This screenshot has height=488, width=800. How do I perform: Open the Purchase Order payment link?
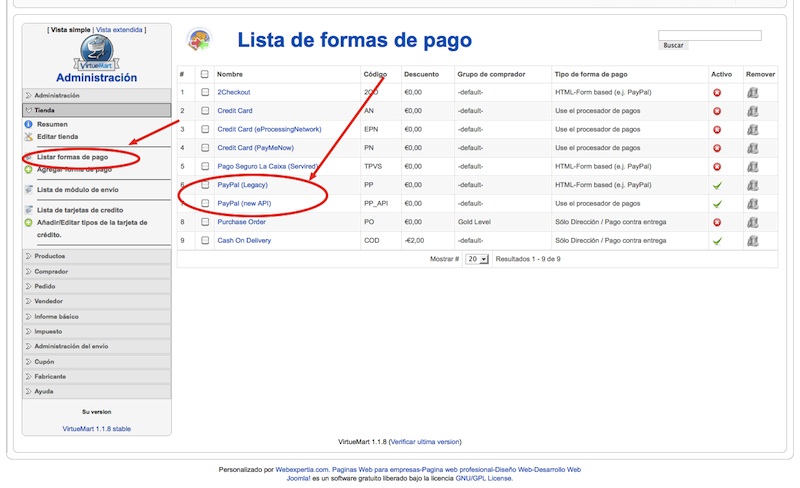coord(242,222)
